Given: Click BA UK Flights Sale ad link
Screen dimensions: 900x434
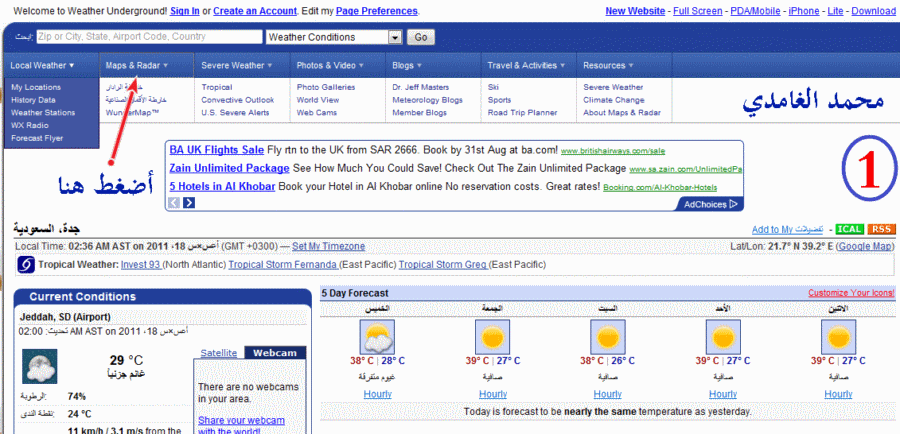Looking at the screenshot, I should (216, 150).
